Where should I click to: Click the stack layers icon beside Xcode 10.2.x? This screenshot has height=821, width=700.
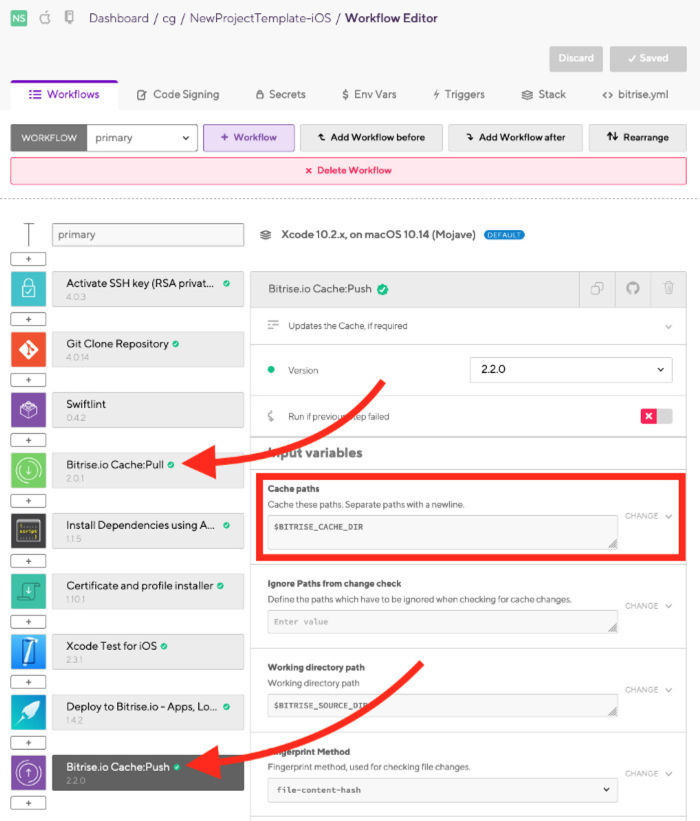pos(265,235)
